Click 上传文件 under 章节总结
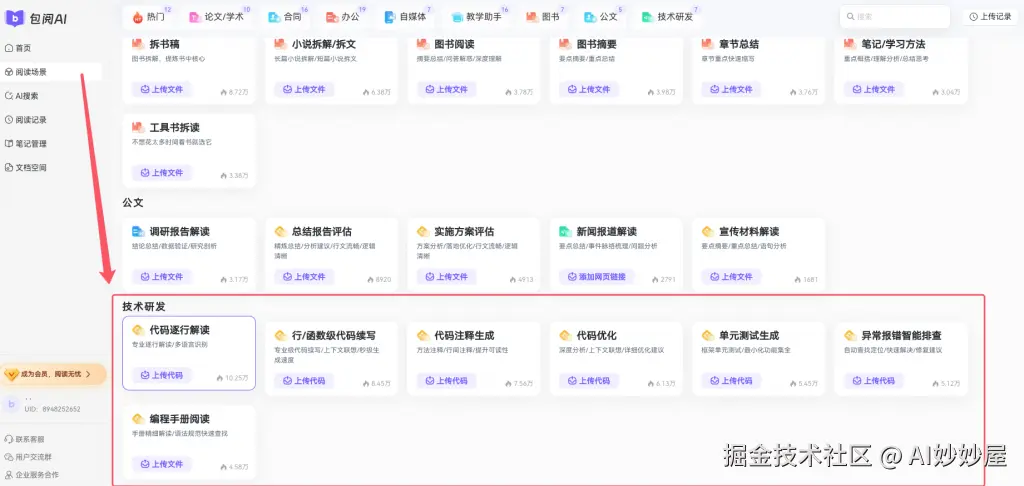1024x486 pixels. pos(732,89)
